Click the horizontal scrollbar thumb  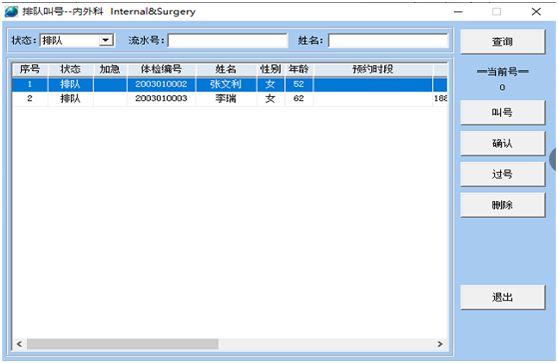[x=123, y=344]
